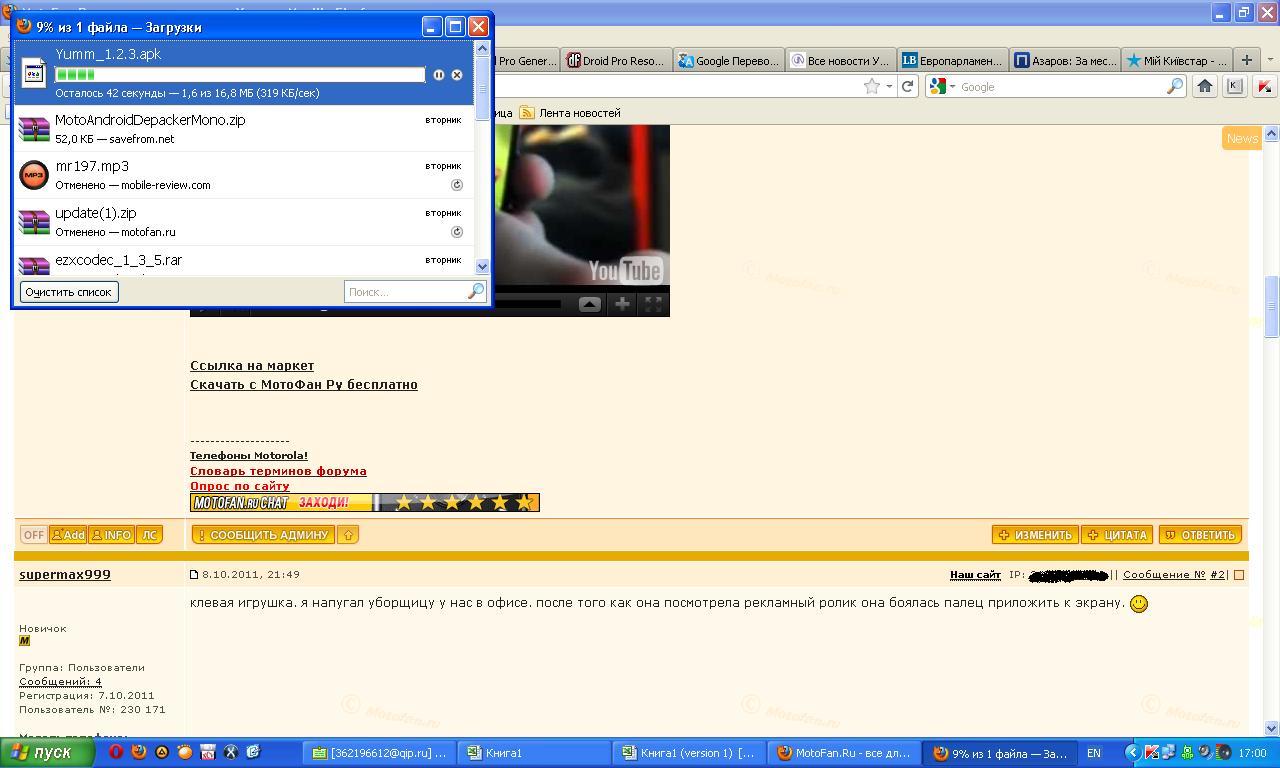The image size is (1280, 768).
Task: Click the downloads search magnifier icon
Action: 476,291
